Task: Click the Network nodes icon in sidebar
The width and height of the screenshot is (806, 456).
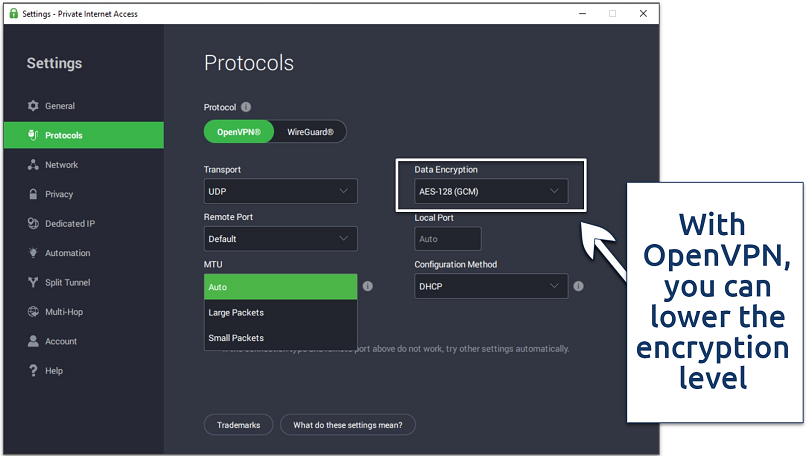Action: [33, 165]
